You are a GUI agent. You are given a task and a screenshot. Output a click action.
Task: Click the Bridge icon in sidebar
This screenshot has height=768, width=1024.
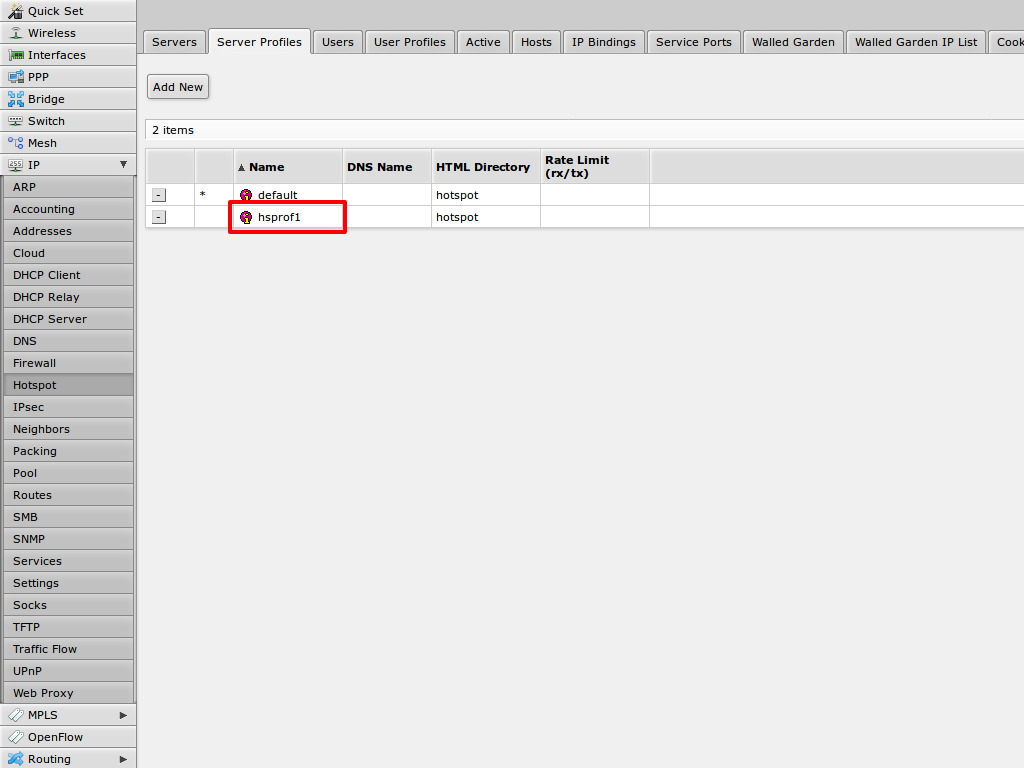(15, 99)
